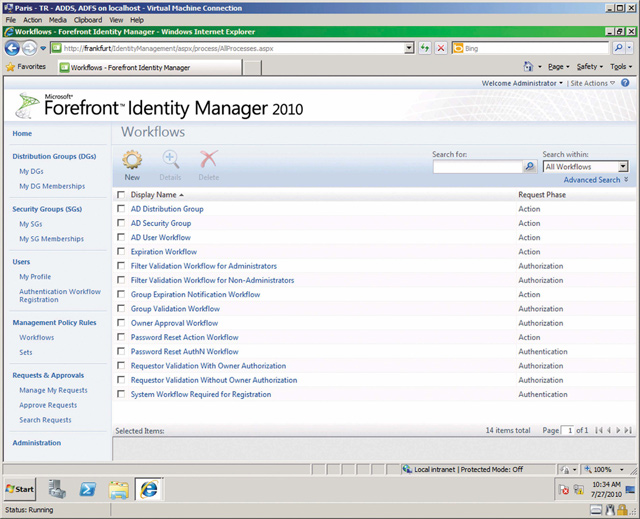Open Server Manager from the taskbar
This screenshot has height=519, width=640.
tap(57, 489)
